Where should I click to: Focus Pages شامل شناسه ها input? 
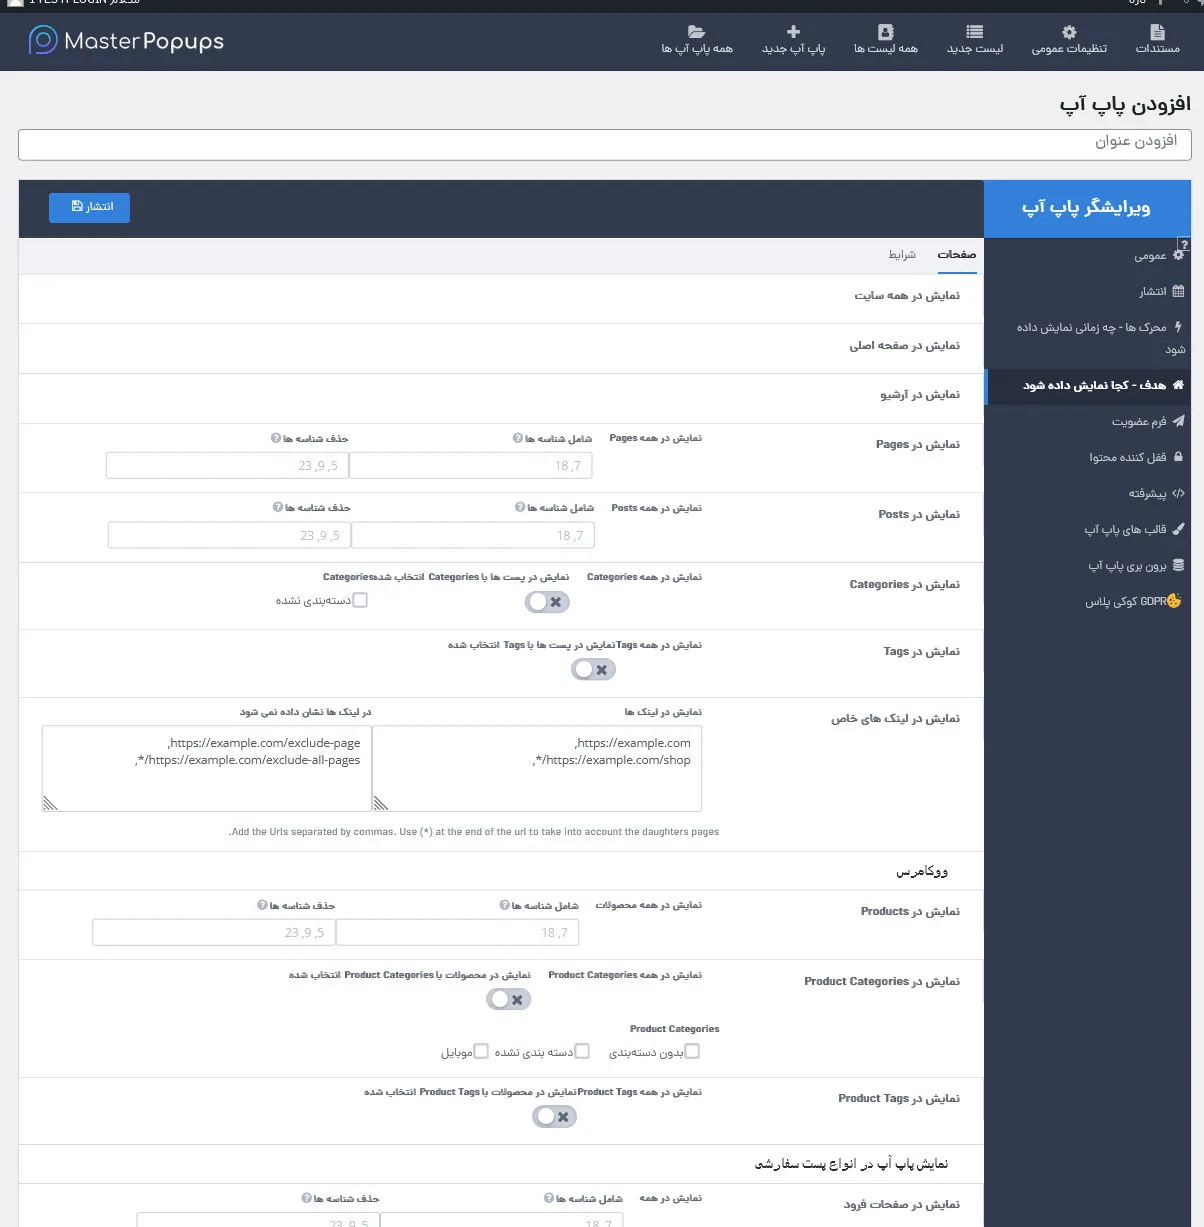(471, 466)
